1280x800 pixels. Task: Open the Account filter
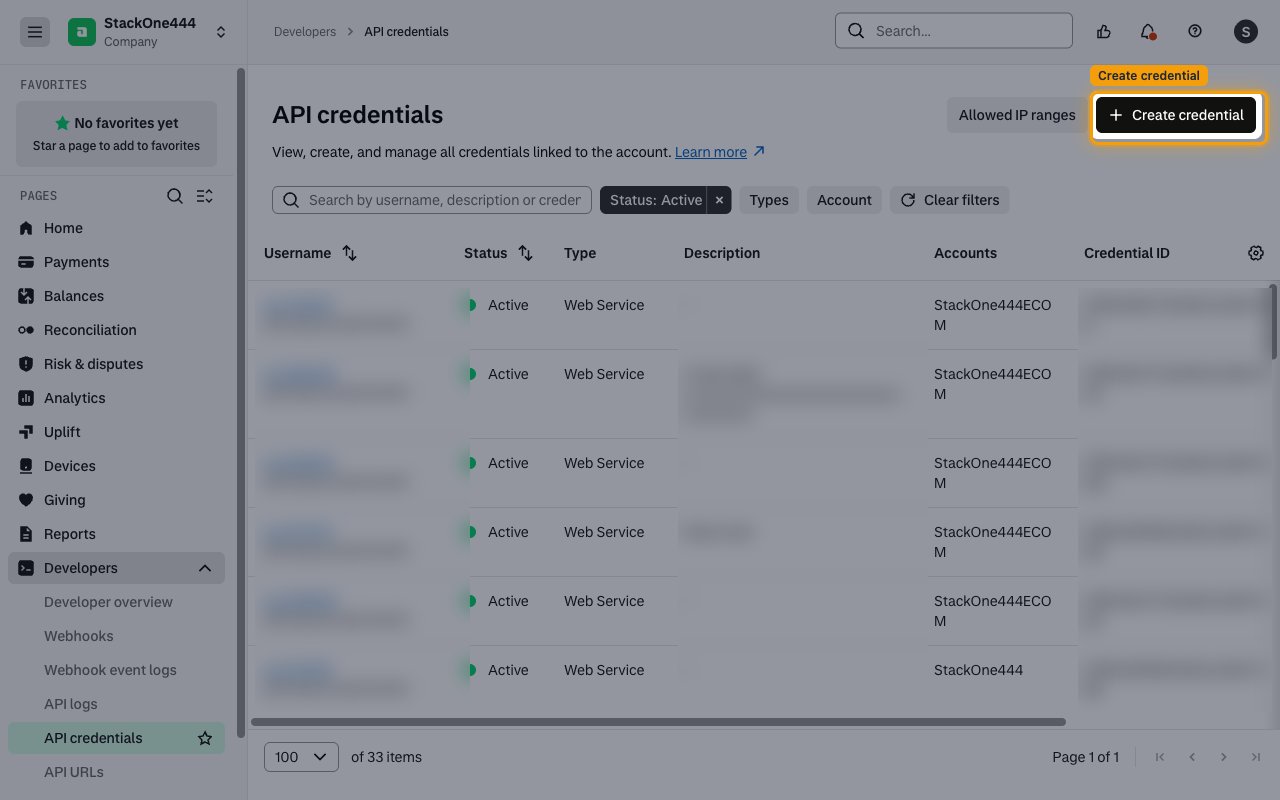pyautogui.click(x=844, y=200)
